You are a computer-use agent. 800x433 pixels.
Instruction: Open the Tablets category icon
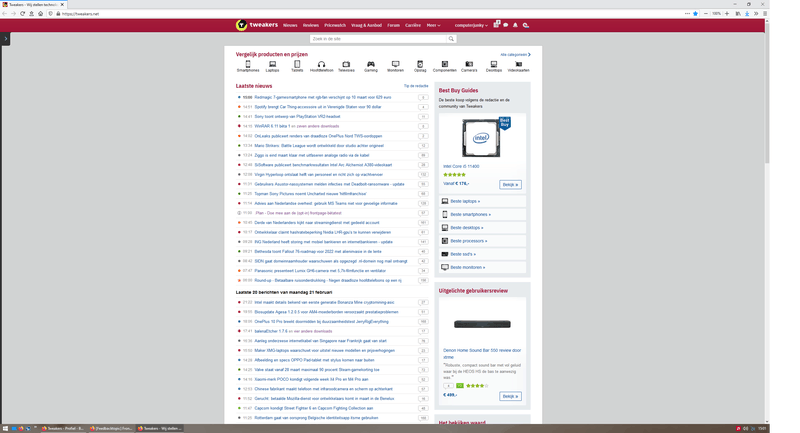coord(297,66)
